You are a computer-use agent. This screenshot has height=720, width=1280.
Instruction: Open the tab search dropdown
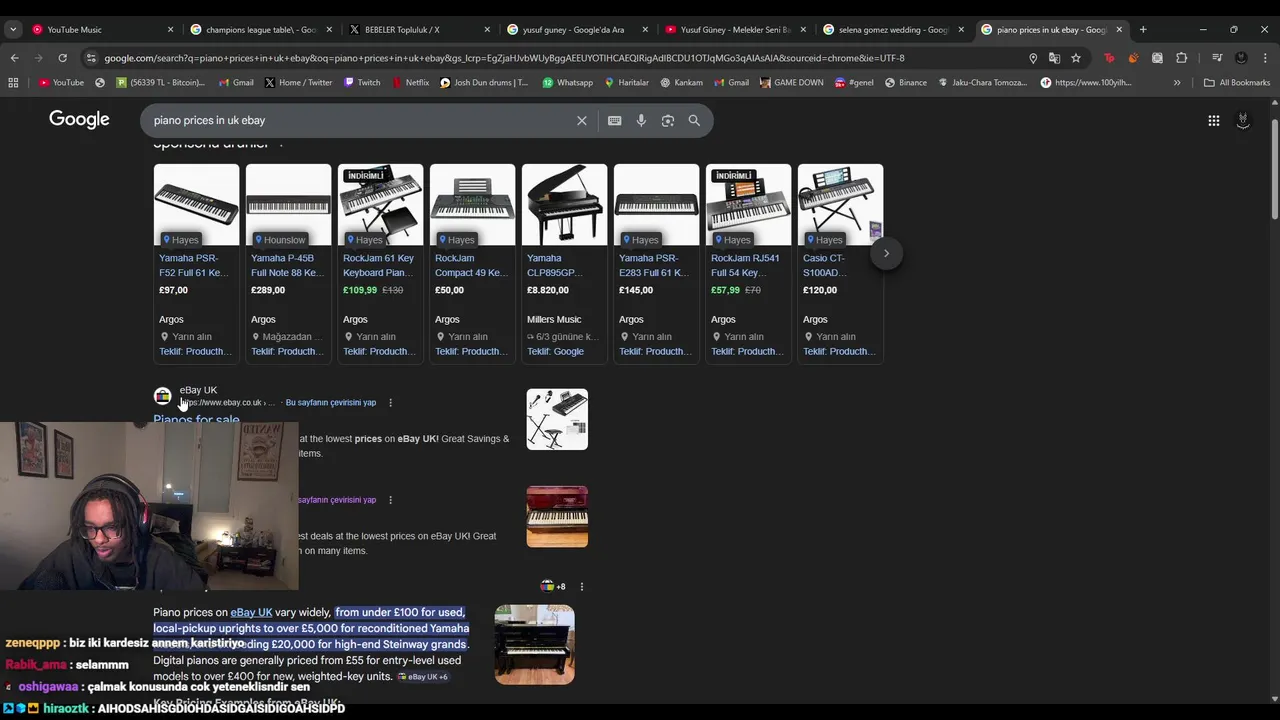[x=13, y=29]
